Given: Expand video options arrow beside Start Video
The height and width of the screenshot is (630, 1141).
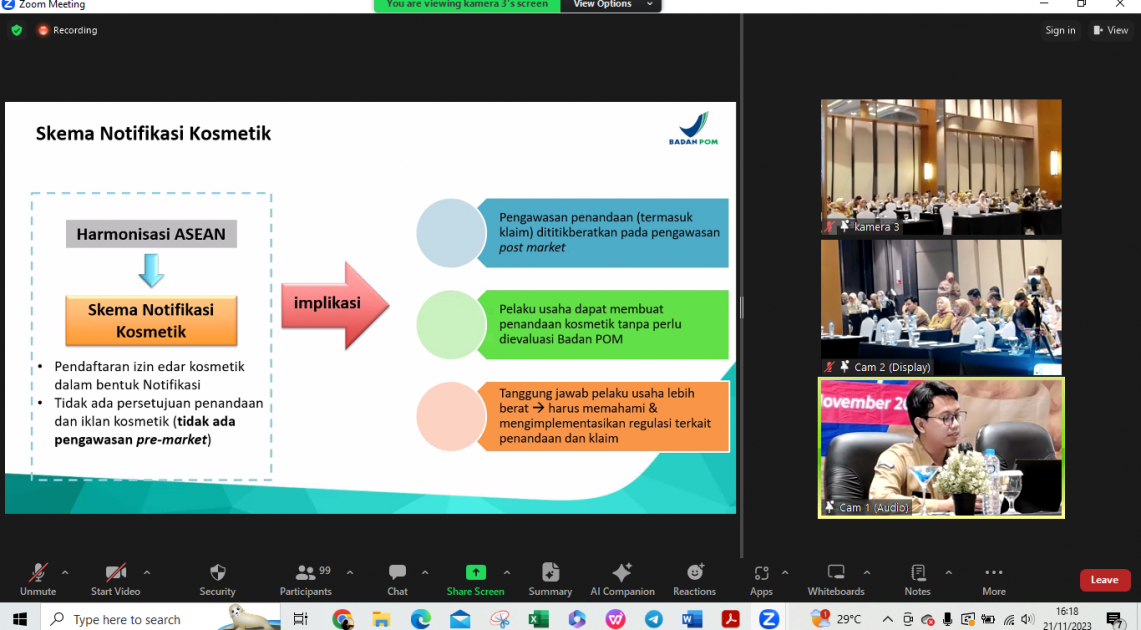Looking at the screenshot, I should (147, 573).
